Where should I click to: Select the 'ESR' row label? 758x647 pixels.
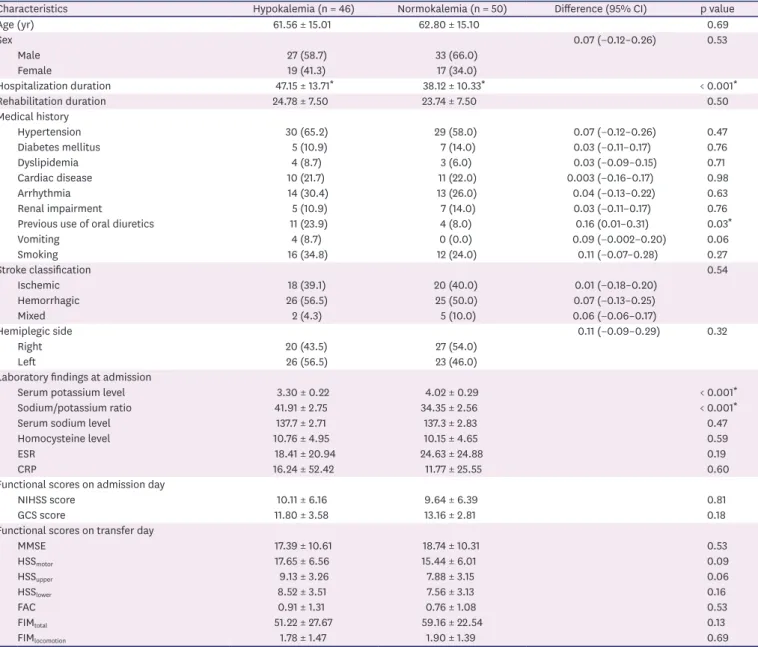tap(26, 454)
